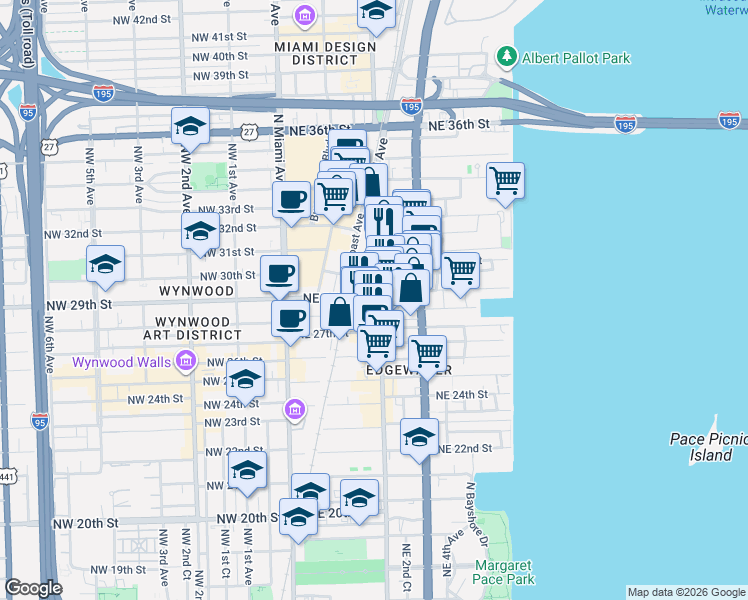Viewport: 748px width, 600px height.
Task: Click the school marker overlapping NW 20th St label's end
Action: coord(298,520)
